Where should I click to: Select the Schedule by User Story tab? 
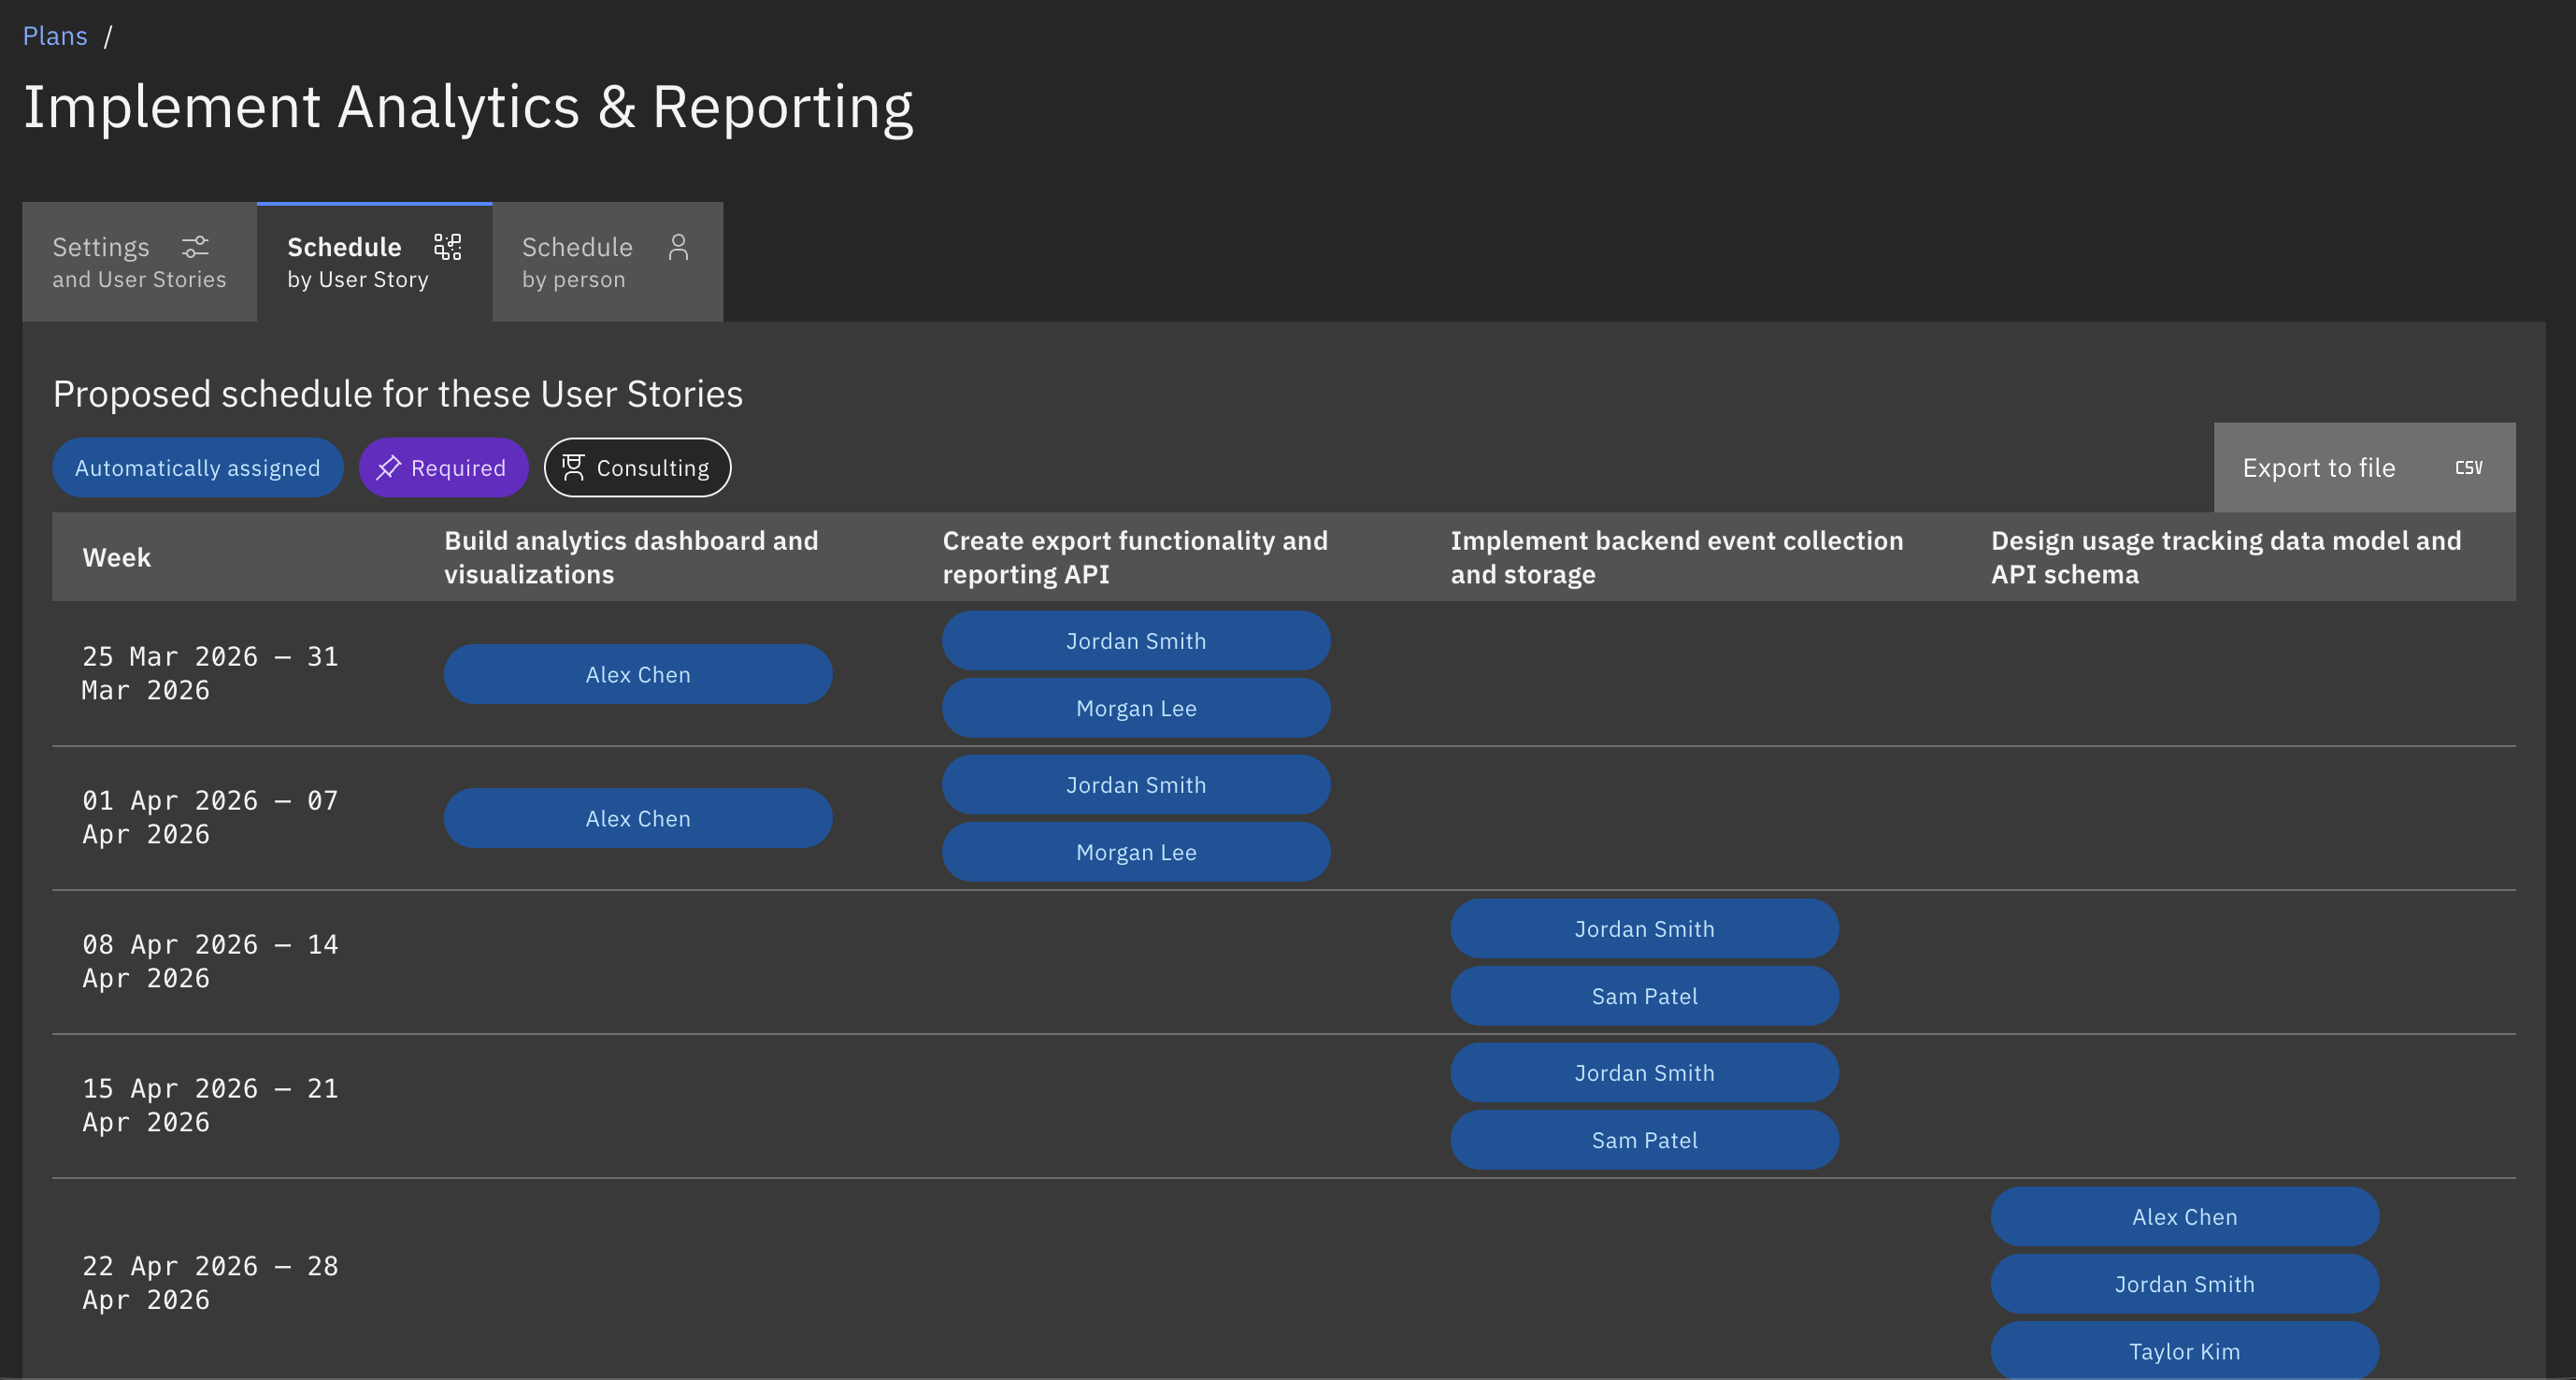(x=374, y=262)
